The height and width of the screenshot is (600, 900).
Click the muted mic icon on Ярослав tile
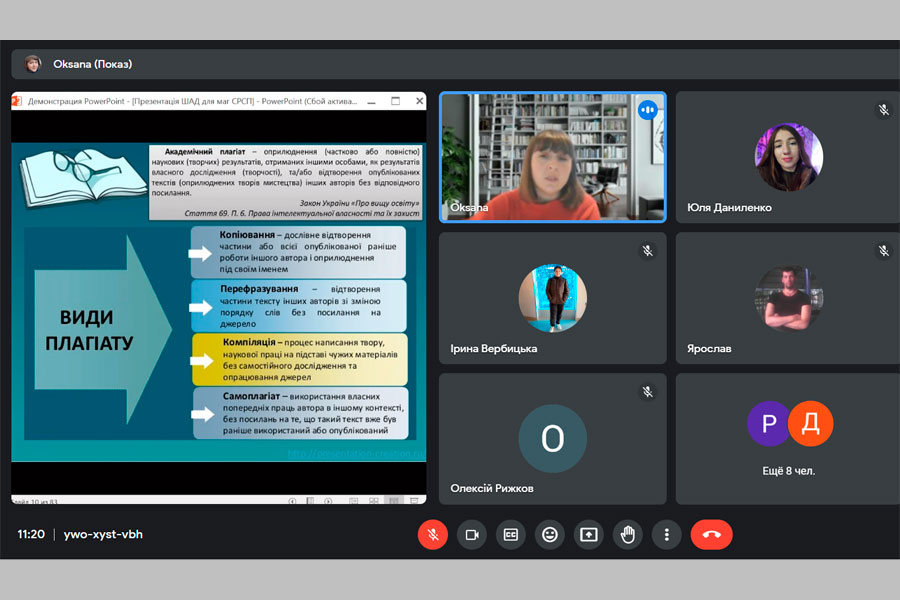[x=883, y=251]
